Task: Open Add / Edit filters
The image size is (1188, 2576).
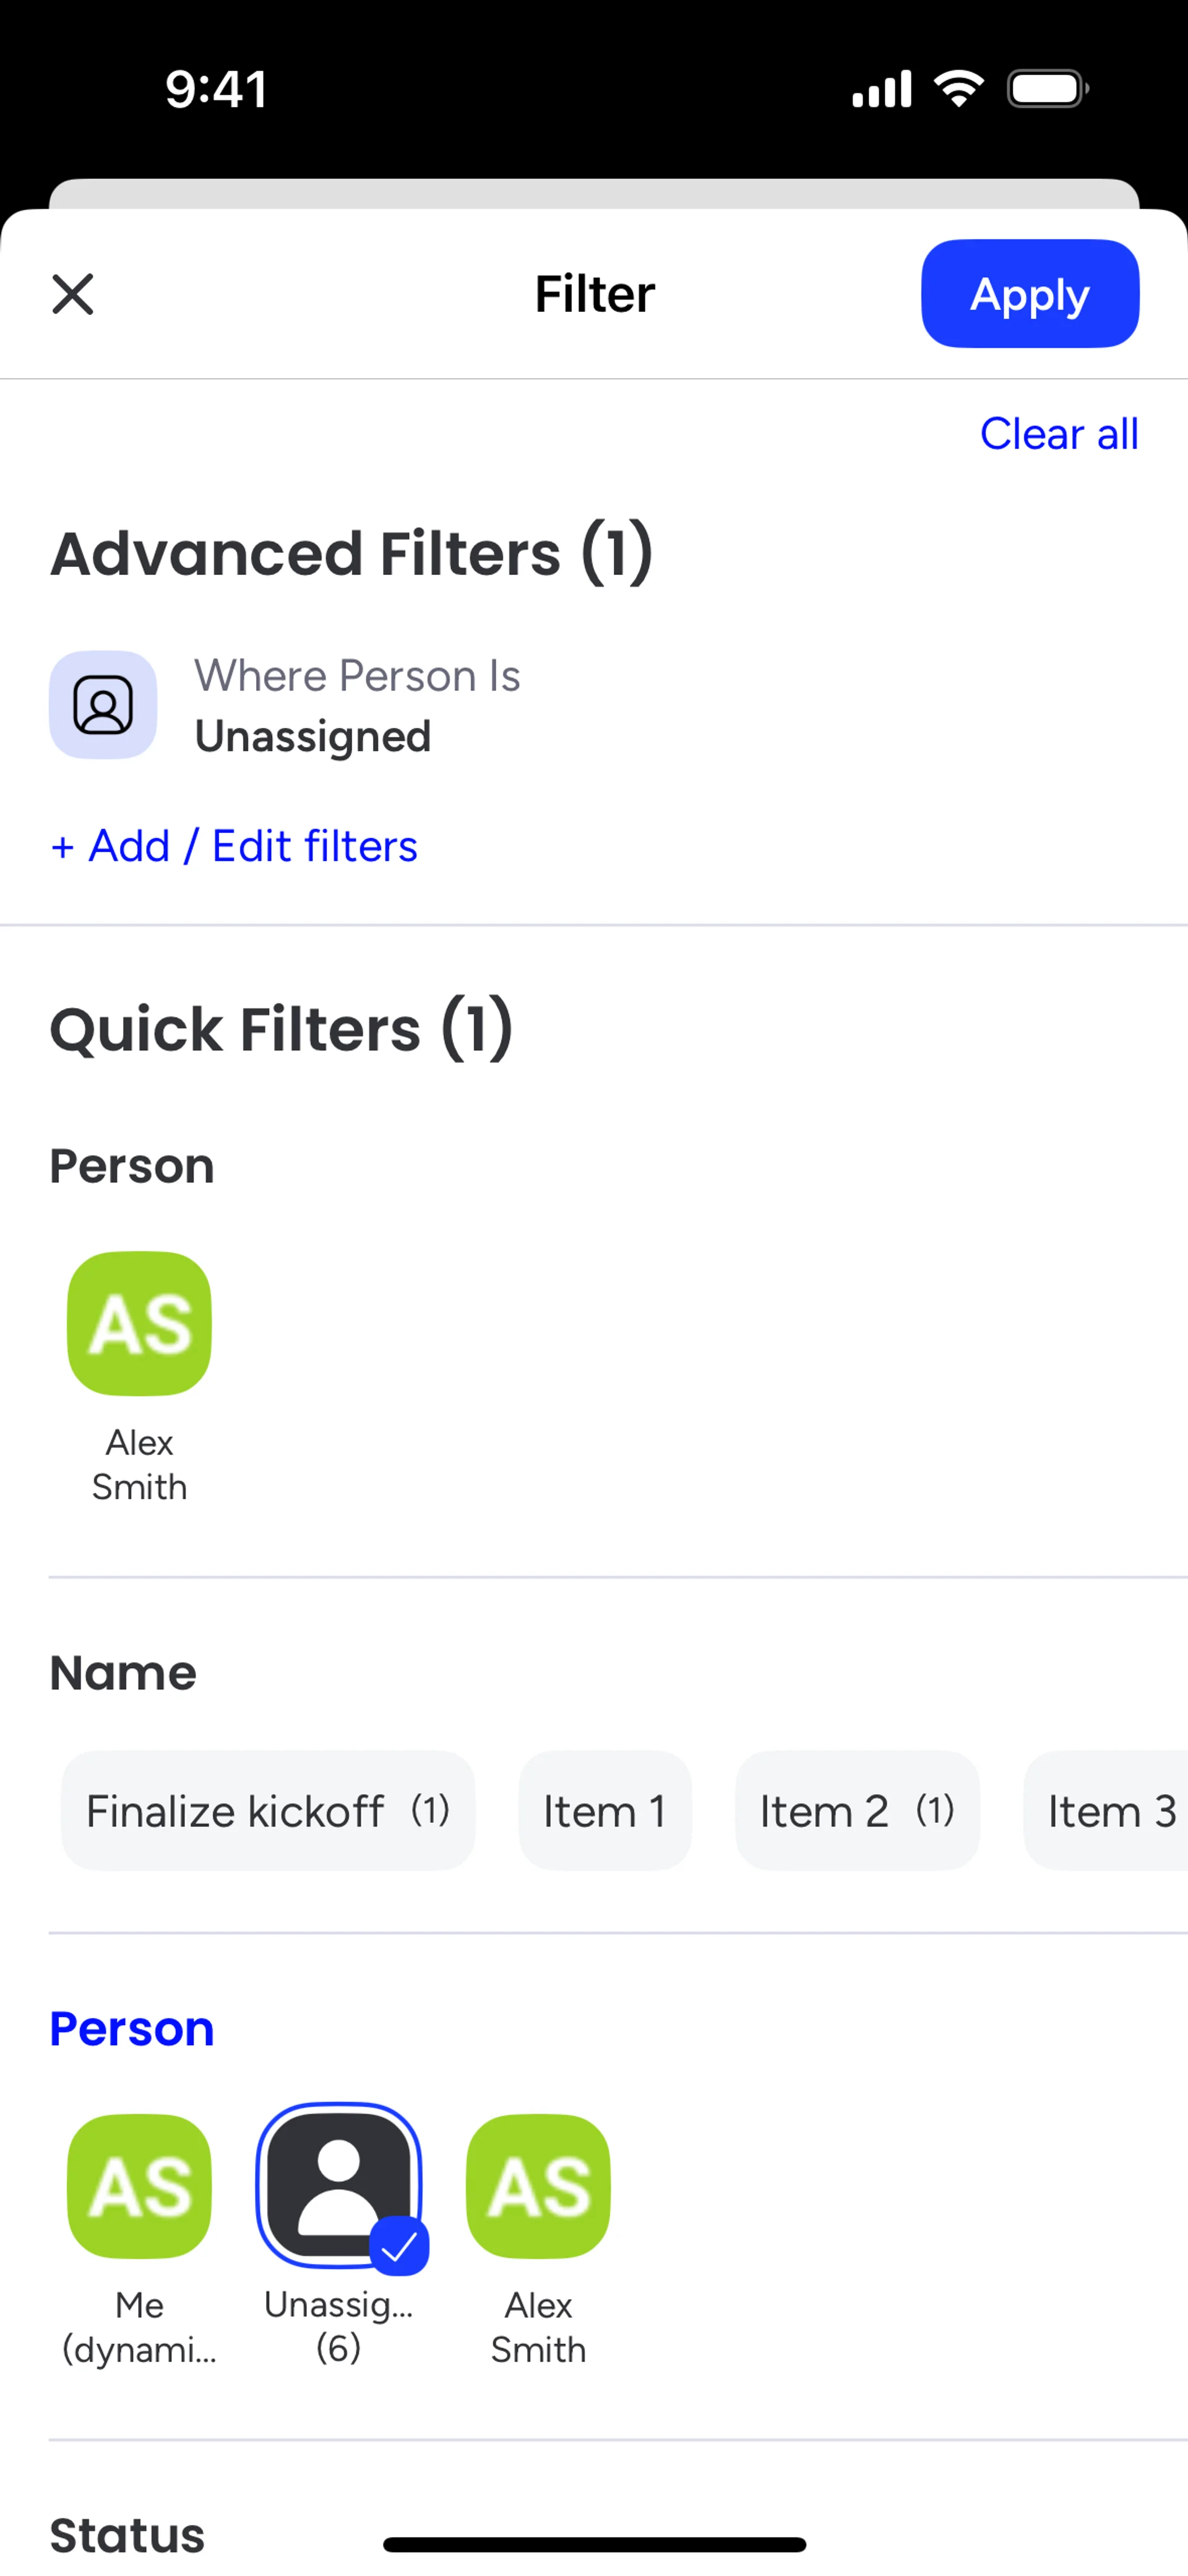Action: coord(234,846)
